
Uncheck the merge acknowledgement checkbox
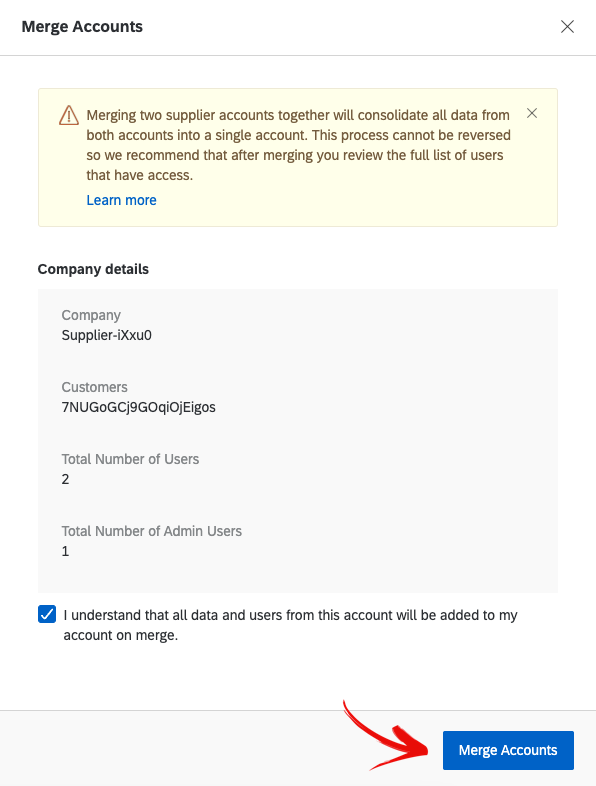pyautogui.click(x=47, y=614)
